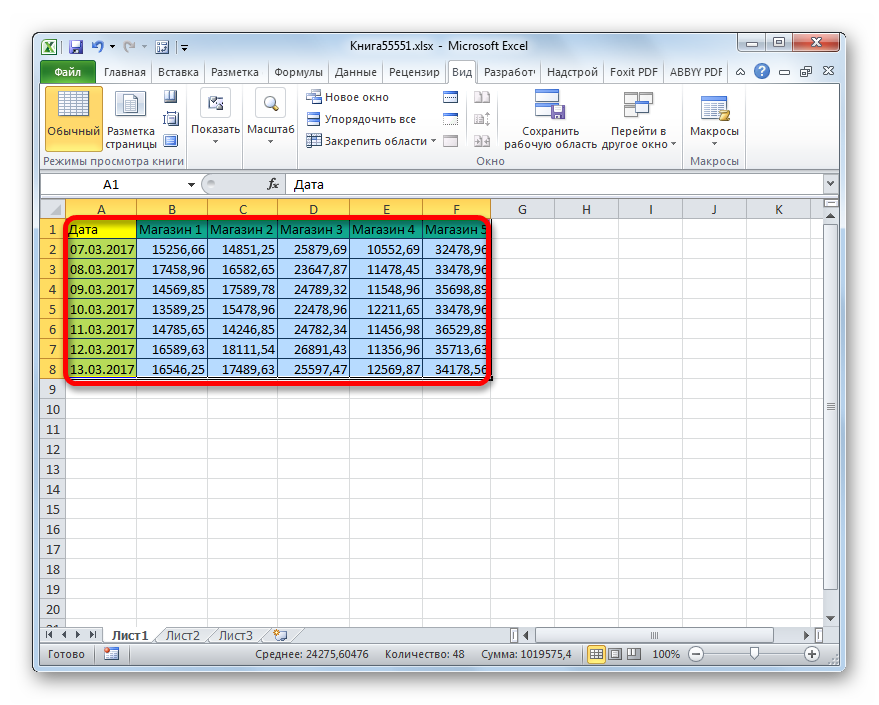Open the Name Box dropdown arrow

[191, 184]
